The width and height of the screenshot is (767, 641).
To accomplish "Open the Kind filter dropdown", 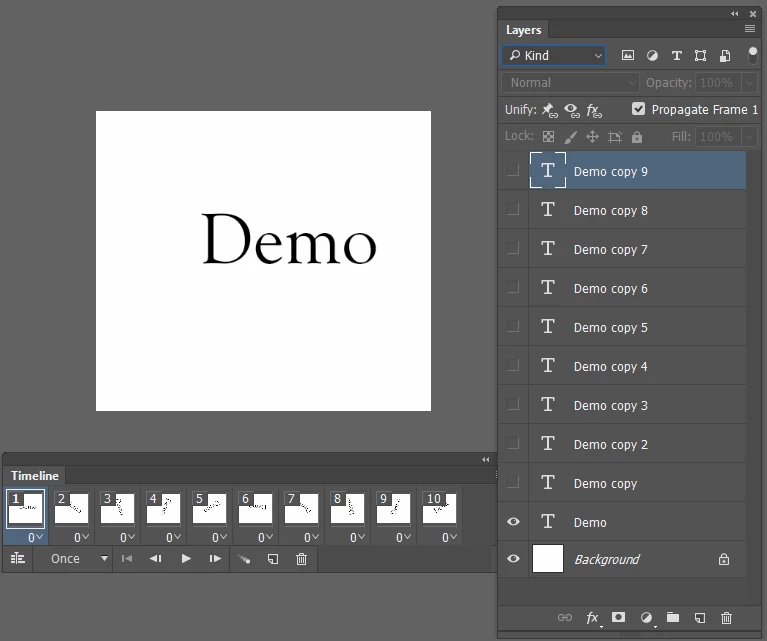I will click(x=554, y=55).
